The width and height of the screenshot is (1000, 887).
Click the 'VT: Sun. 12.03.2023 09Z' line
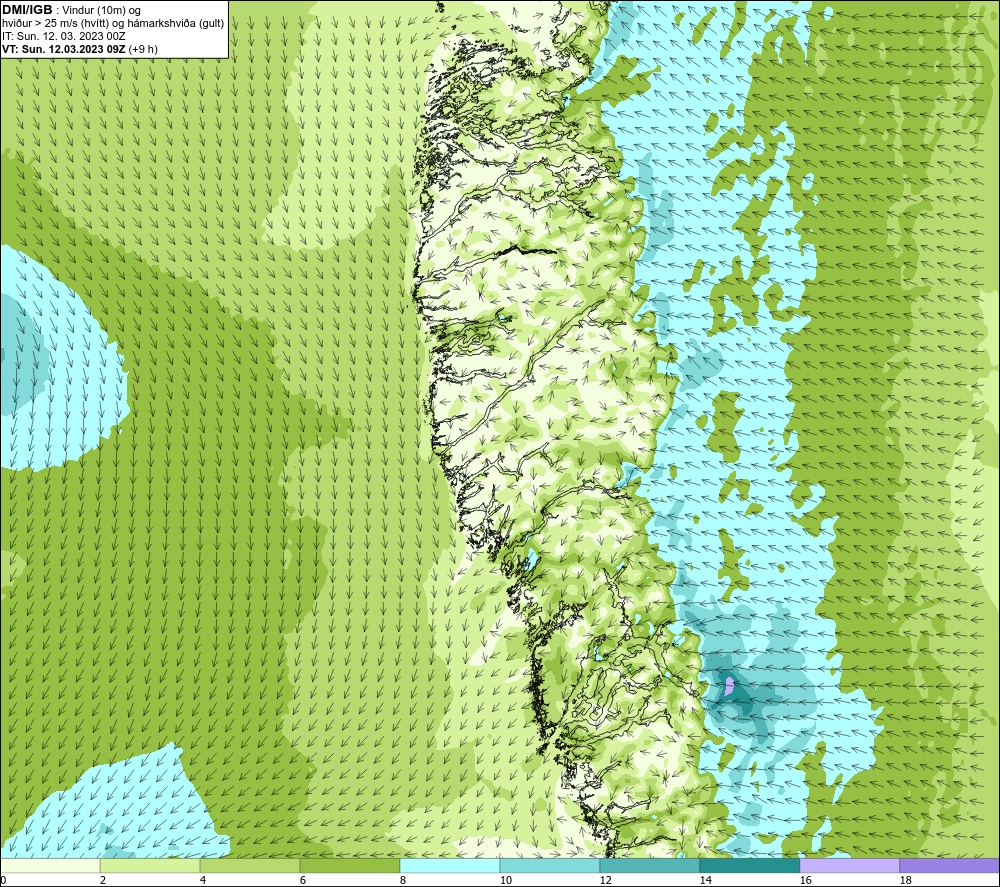(x=64, y=49)
